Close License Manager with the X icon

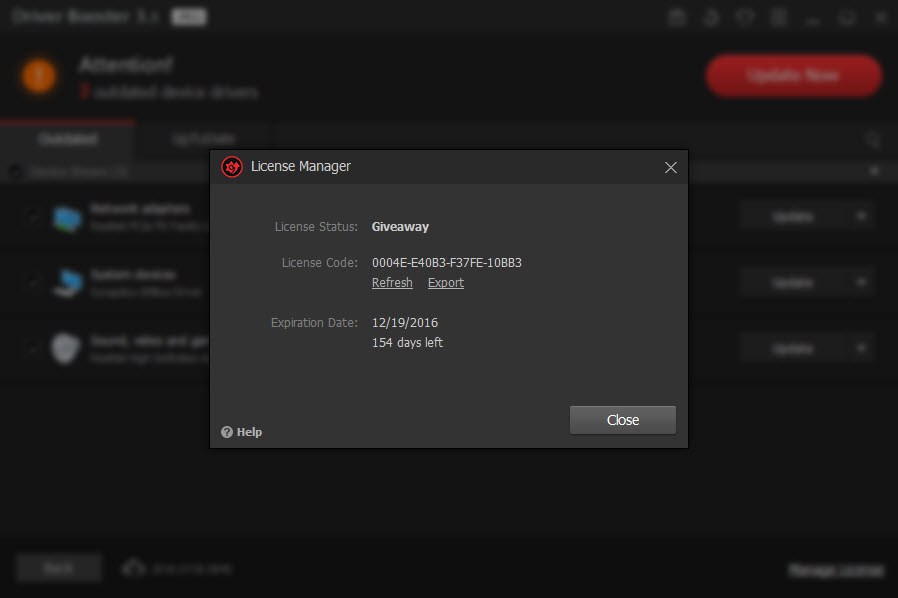(671, 167)
